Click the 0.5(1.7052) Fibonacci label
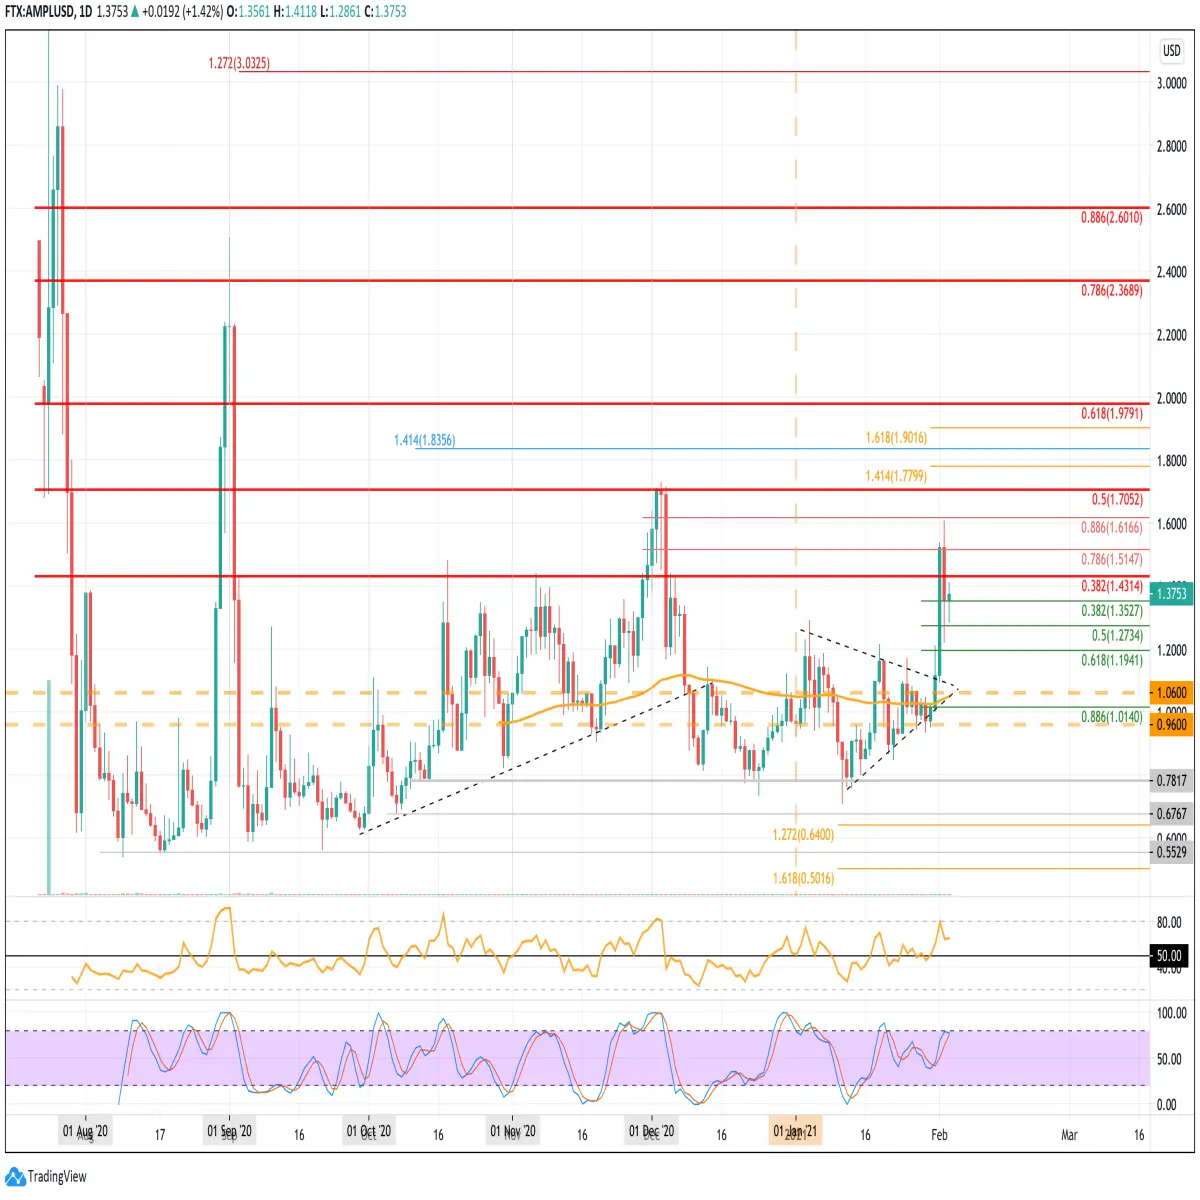Viewport: 1200px width, 1200px height. click(1117, 499)
